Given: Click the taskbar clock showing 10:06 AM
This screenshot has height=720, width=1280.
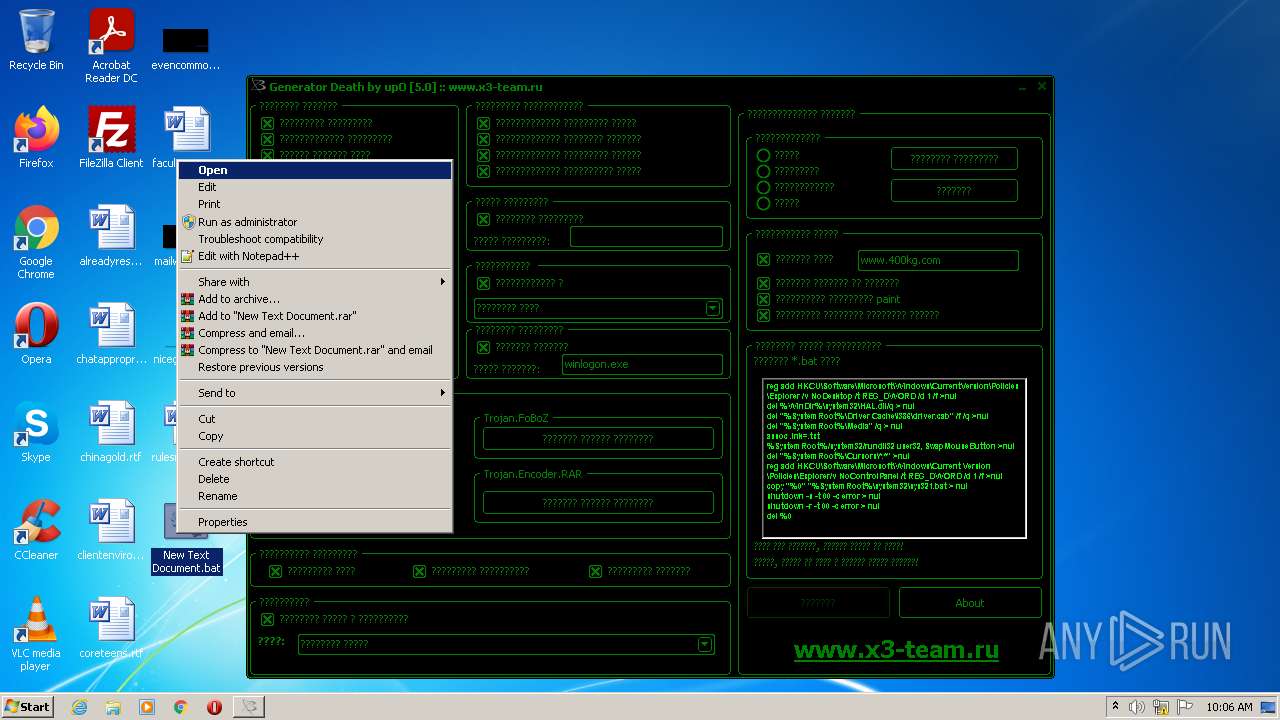Looking at the screenshot, I should 1229,707.
